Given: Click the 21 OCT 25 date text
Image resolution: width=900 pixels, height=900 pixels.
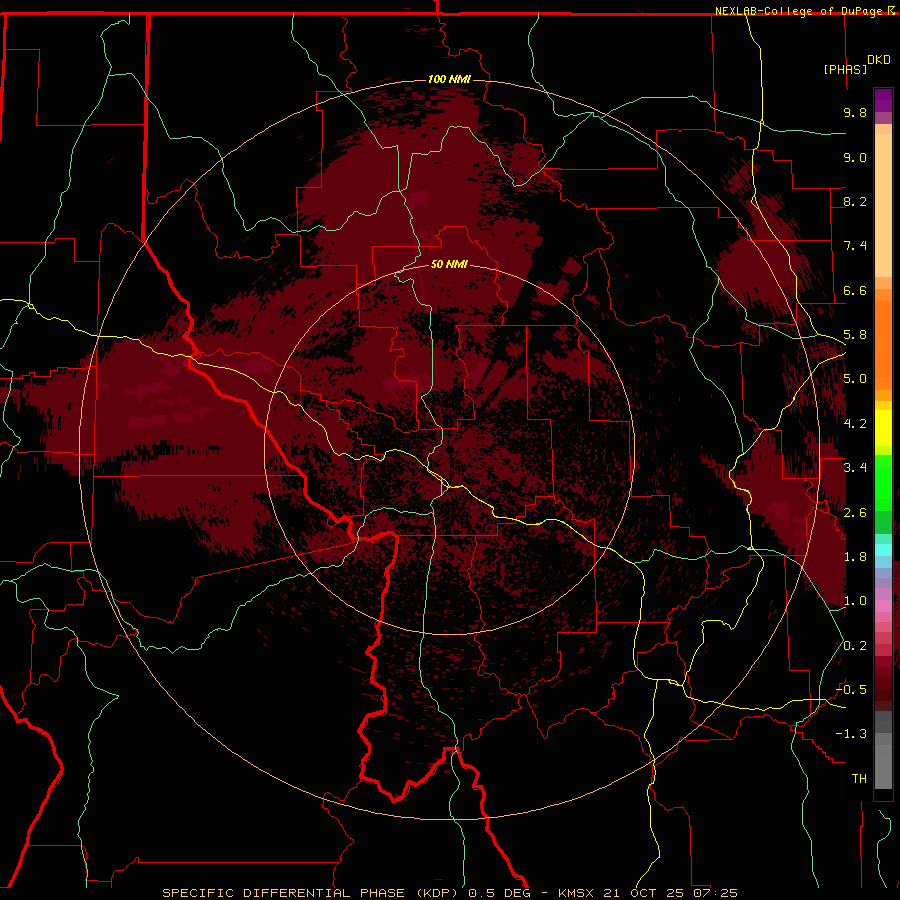Looking at the screenshot, I should coord(643,893).
